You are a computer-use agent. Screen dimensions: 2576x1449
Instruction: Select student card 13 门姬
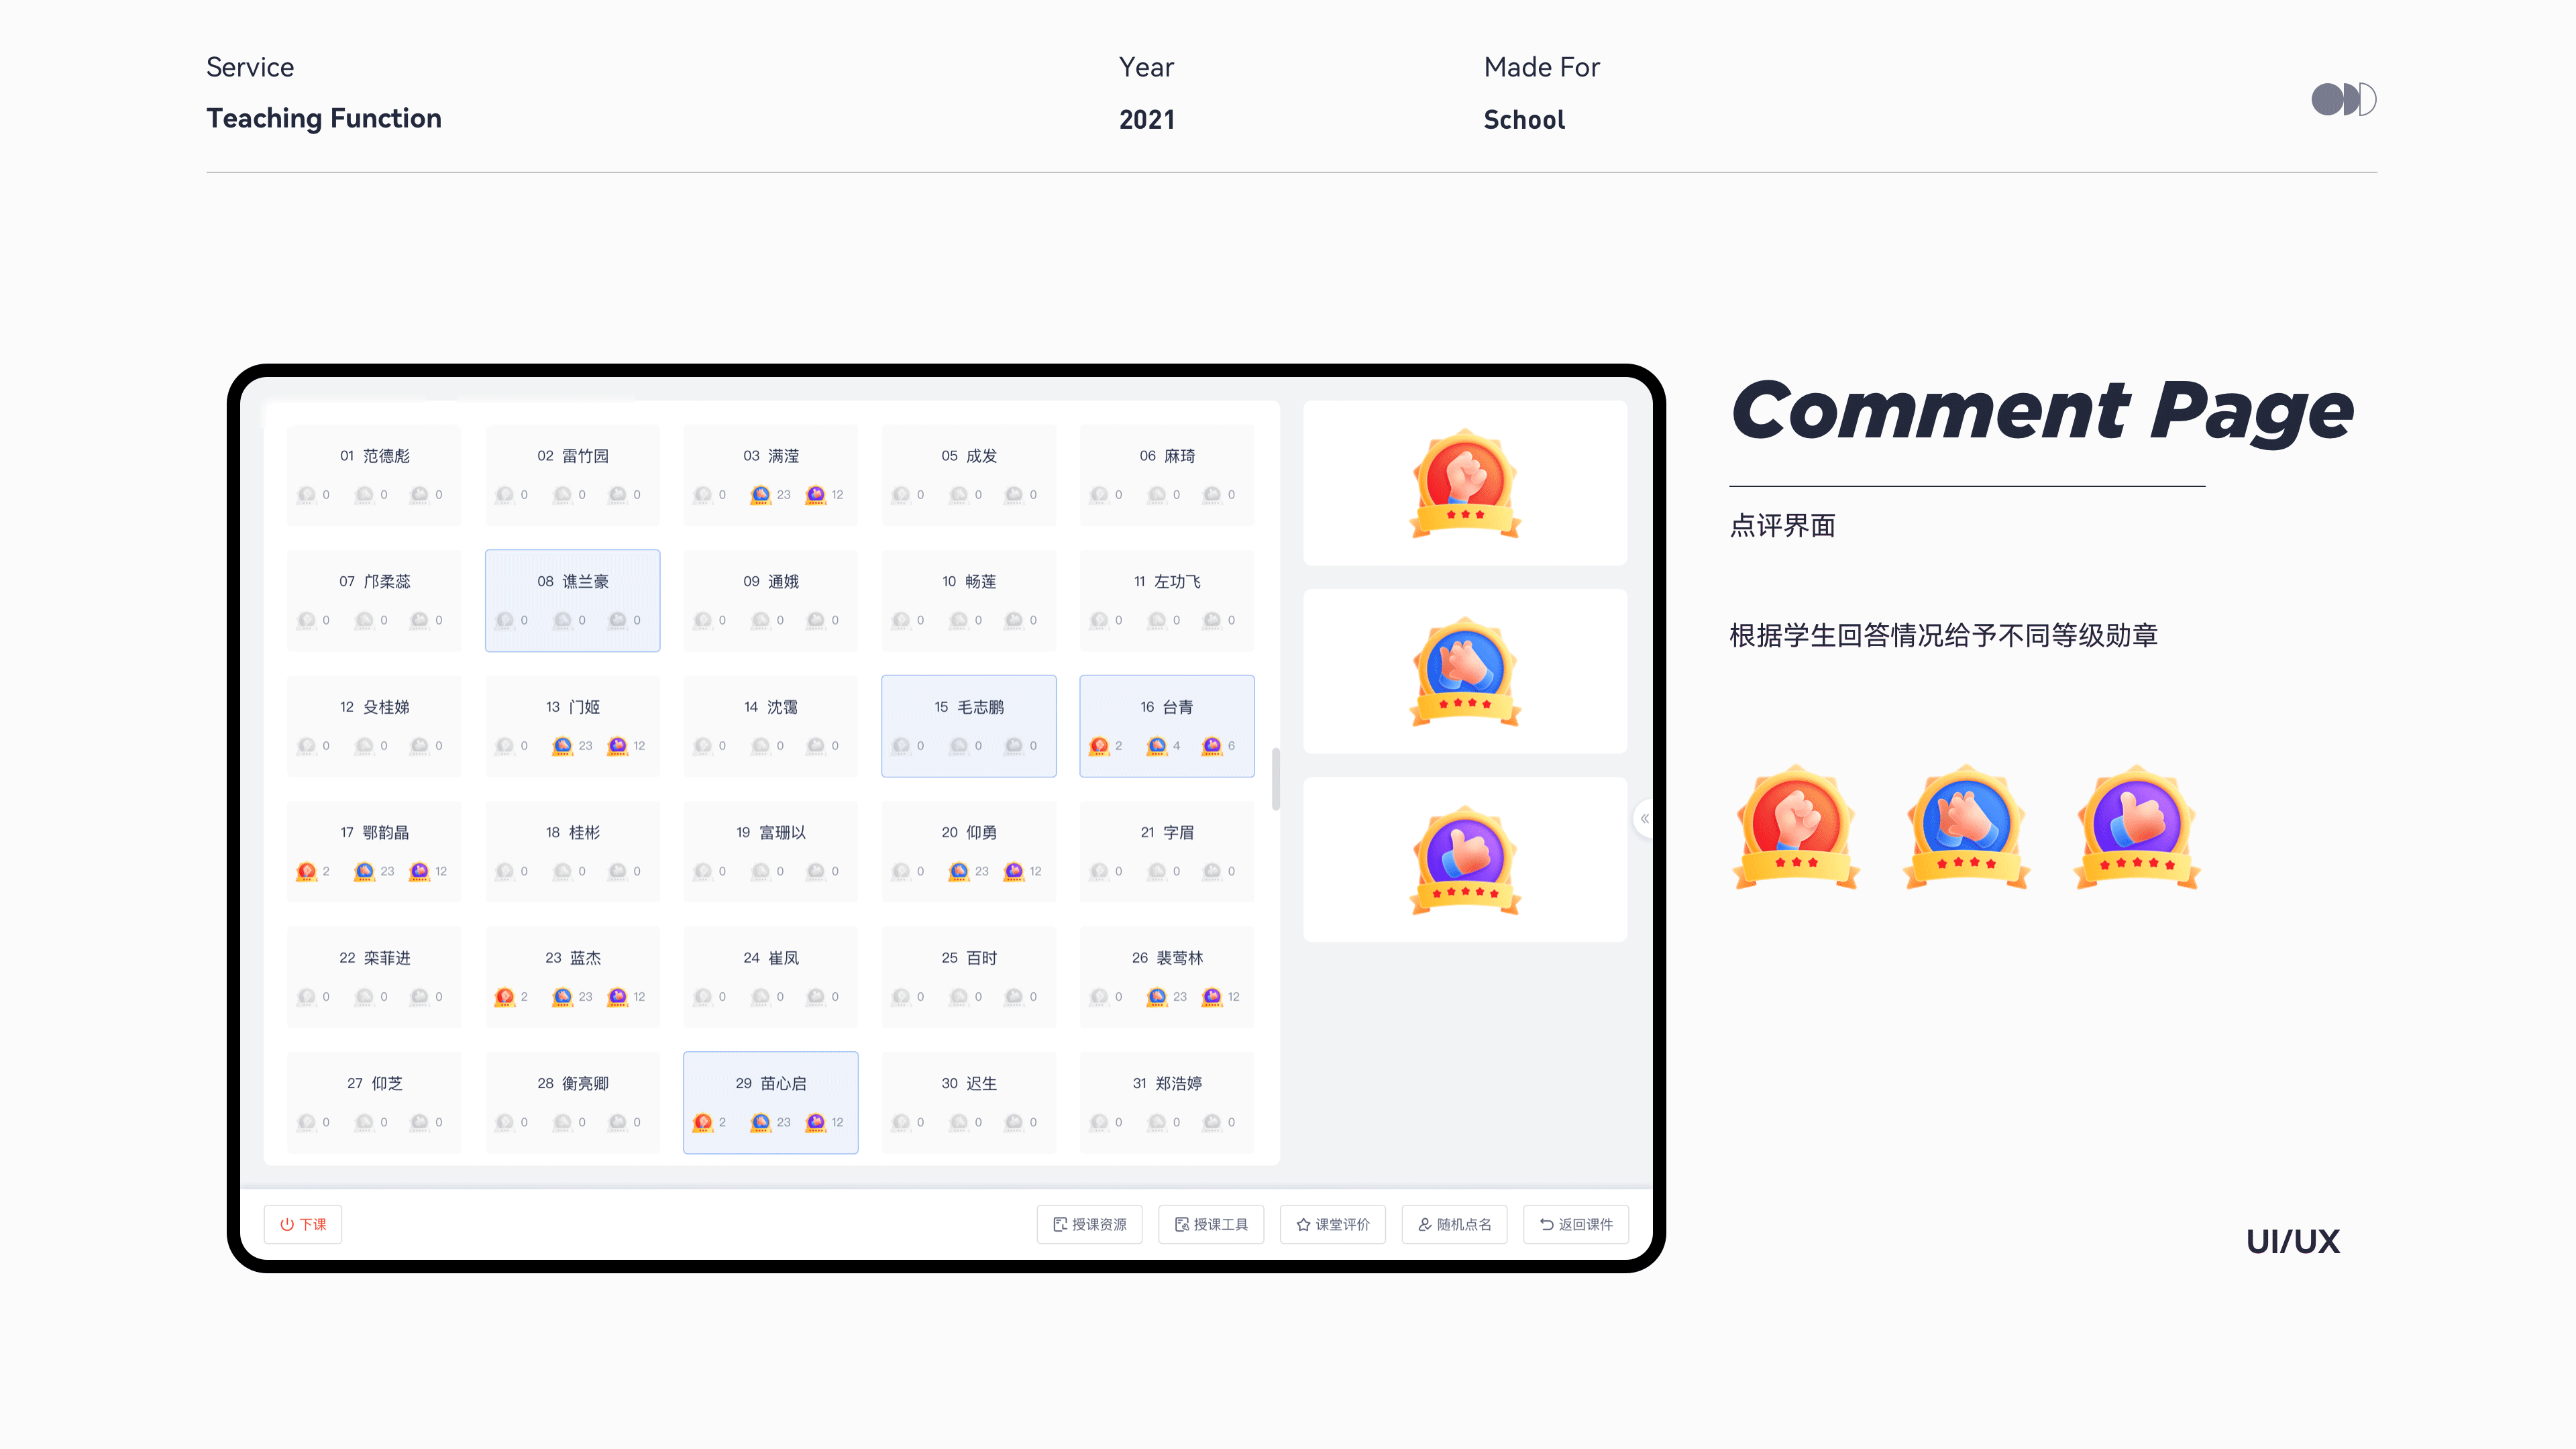click(573, 726)
